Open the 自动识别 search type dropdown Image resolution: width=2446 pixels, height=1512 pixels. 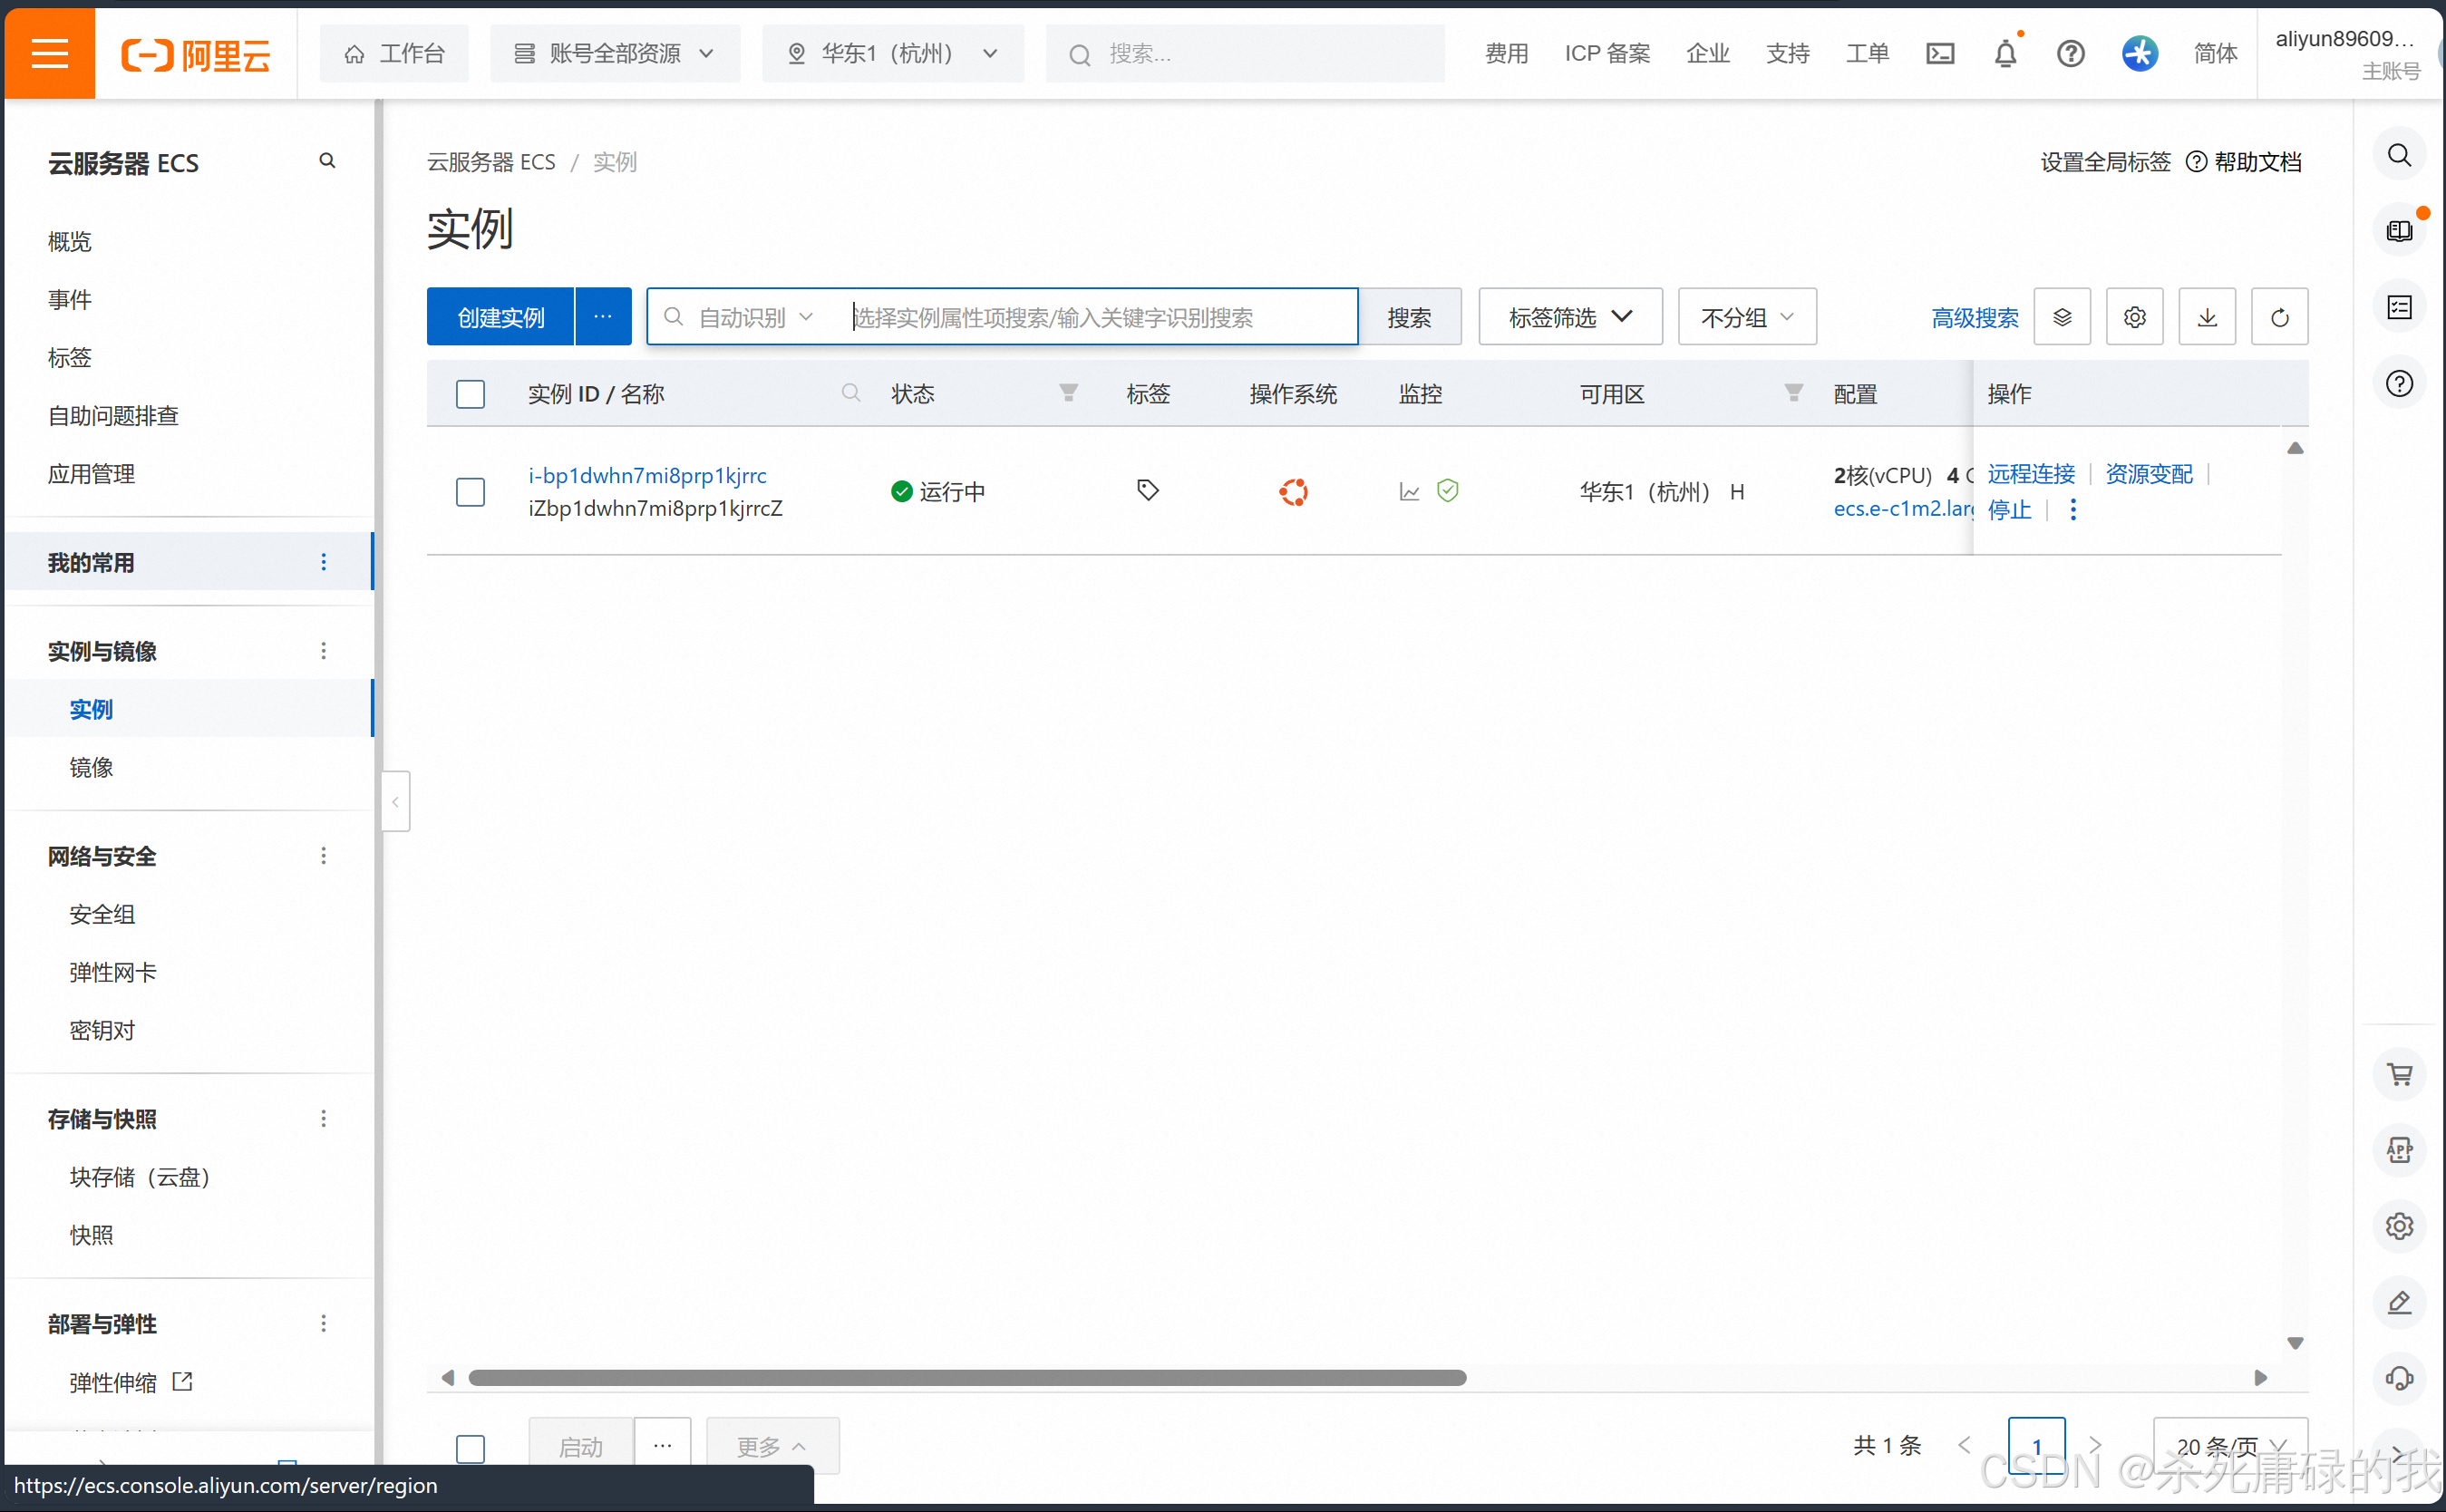755,317
